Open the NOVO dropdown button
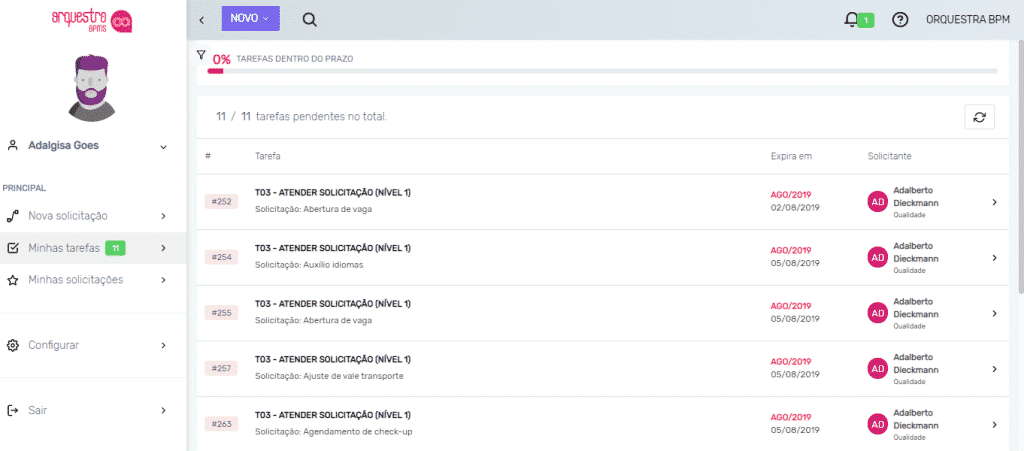The height and width of the screenshot is (451, 1024). (x=250, y=19)
